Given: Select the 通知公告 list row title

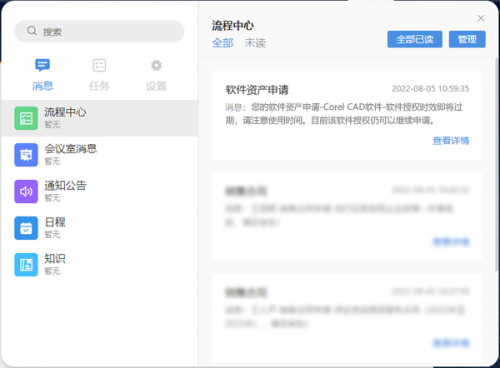Looking at the screenshot, I should (65, 185).
